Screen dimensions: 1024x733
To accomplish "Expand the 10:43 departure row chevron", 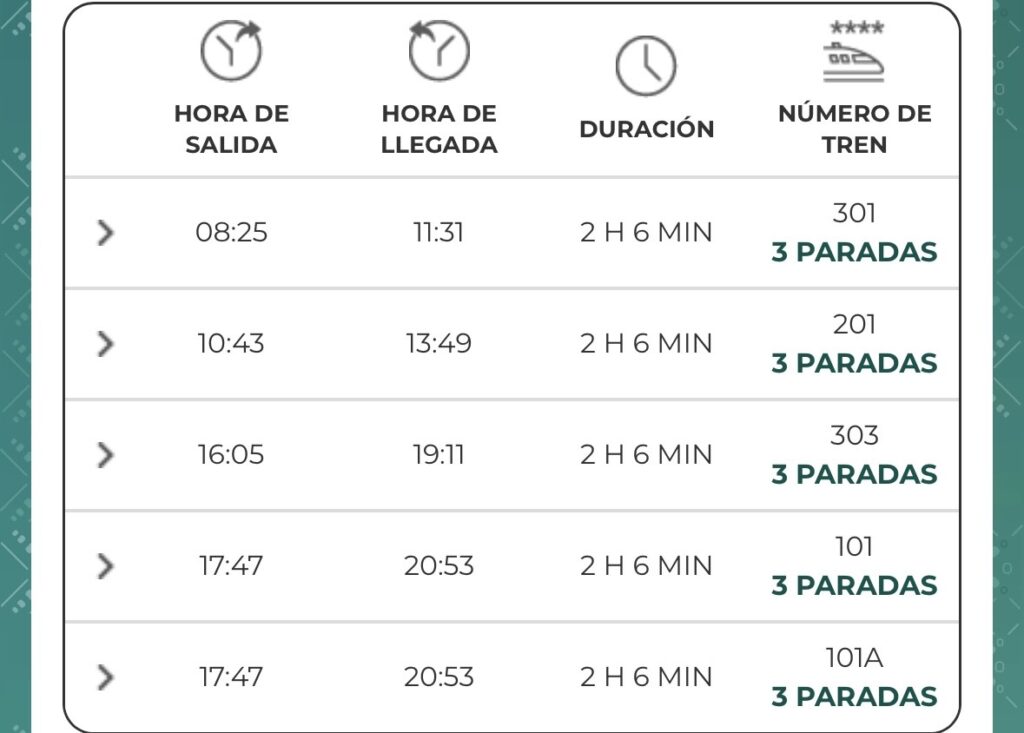I will coord(105,344).
